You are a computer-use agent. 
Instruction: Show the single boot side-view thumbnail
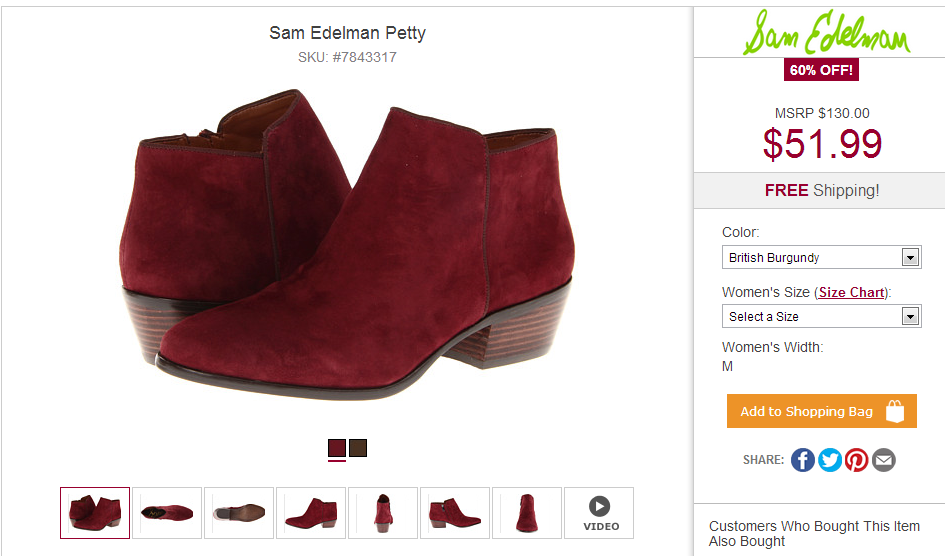coord(311,513)
